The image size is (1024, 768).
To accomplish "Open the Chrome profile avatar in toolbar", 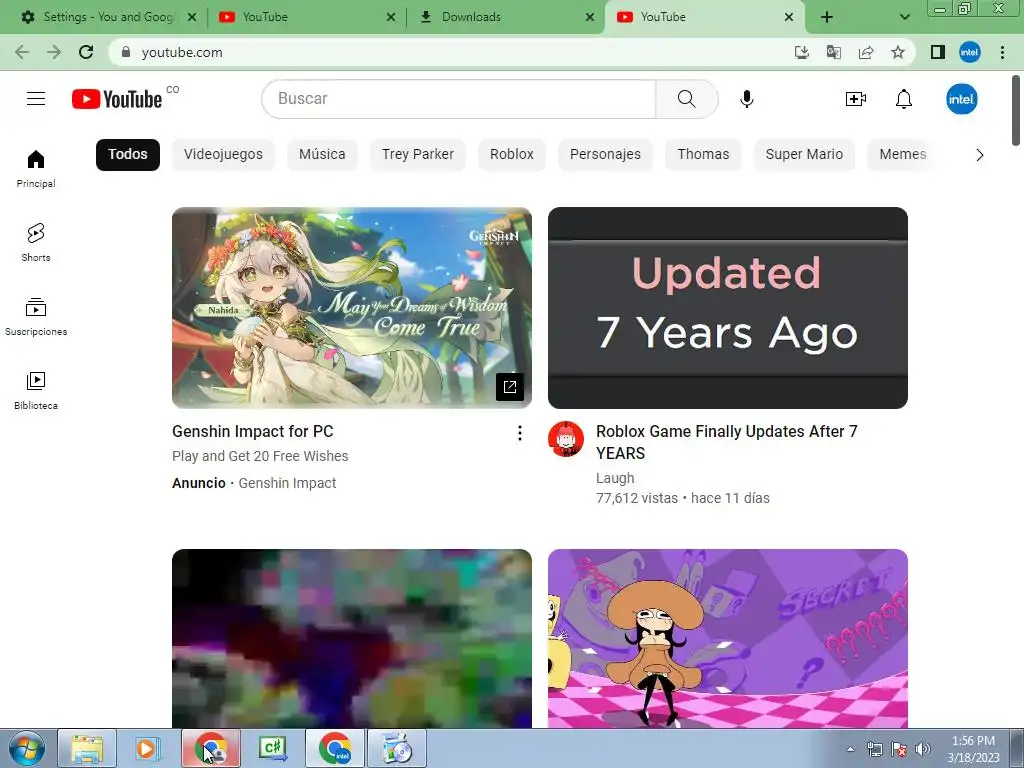I will [970, 52].
